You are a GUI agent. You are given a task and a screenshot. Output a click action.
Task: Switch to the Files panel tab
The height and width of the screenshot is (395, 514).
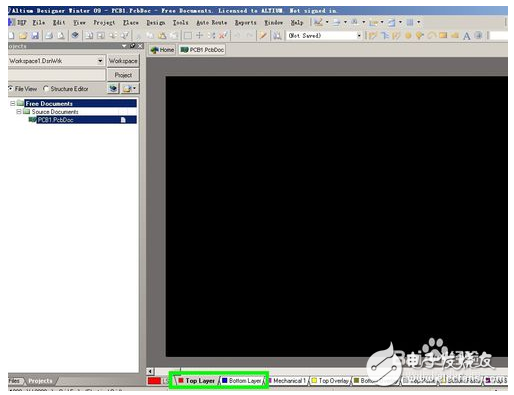[14, 381]
